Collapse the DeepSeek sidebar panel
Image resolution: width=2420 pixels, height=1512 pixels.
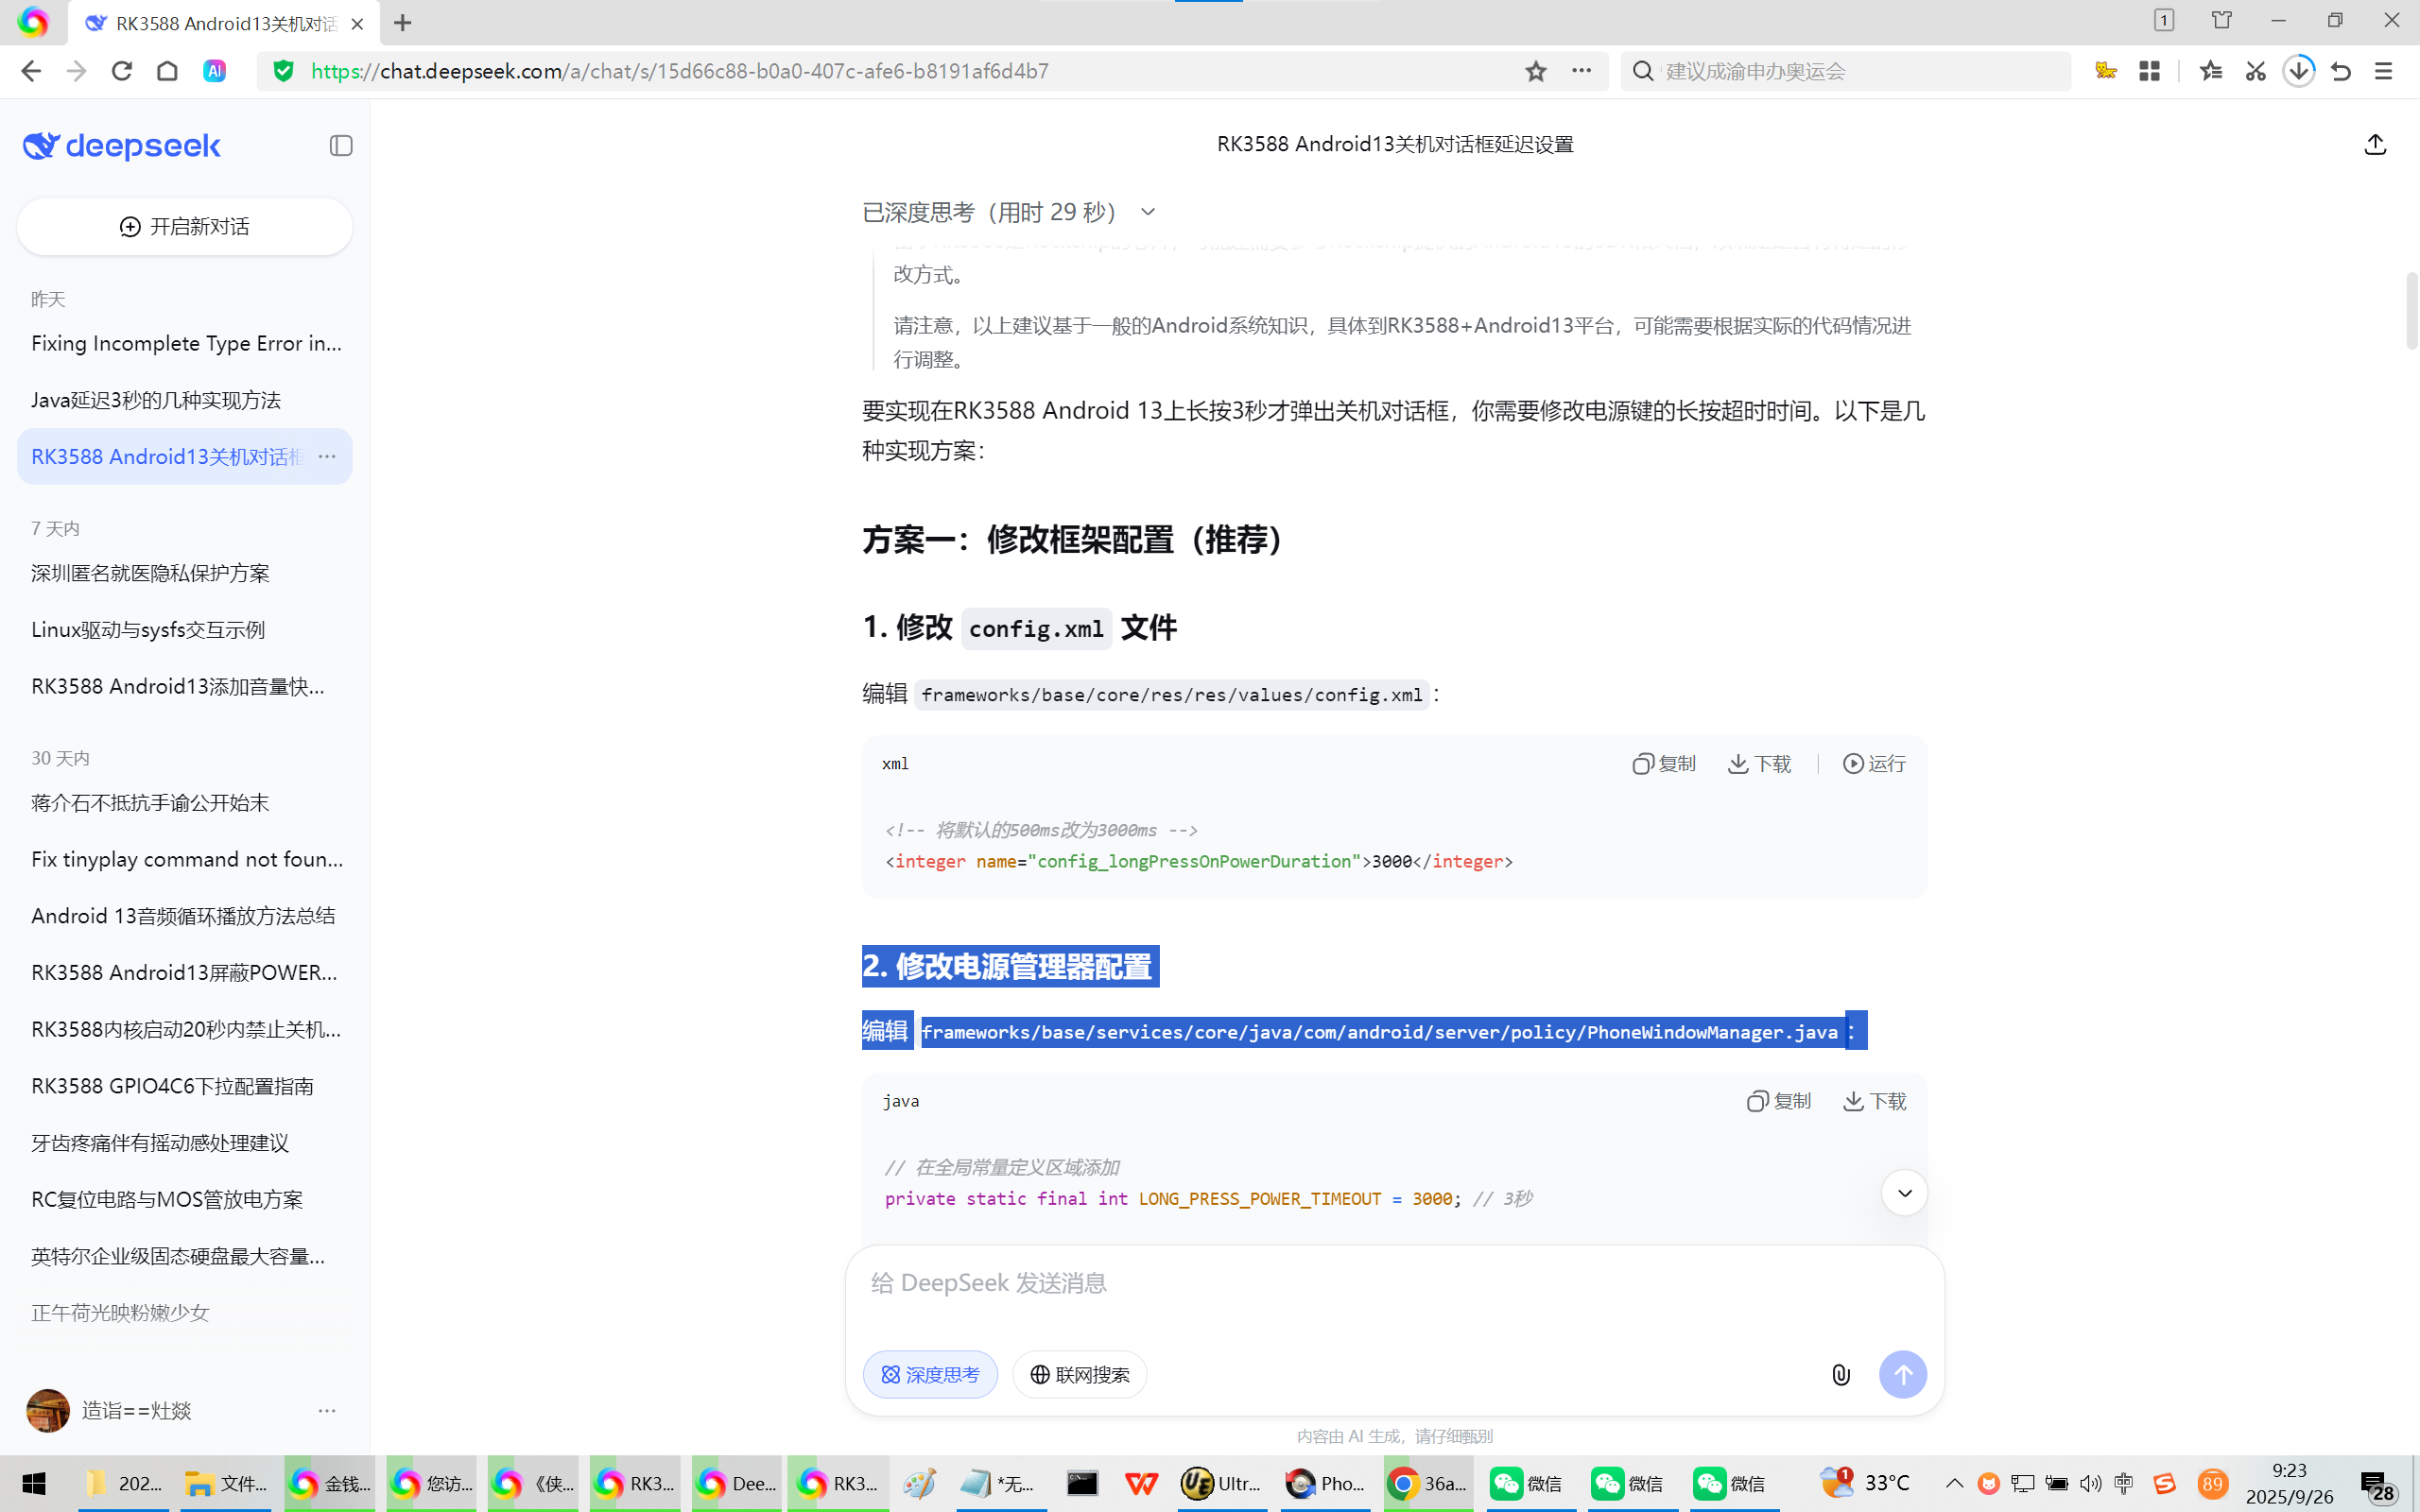(341, 146)
